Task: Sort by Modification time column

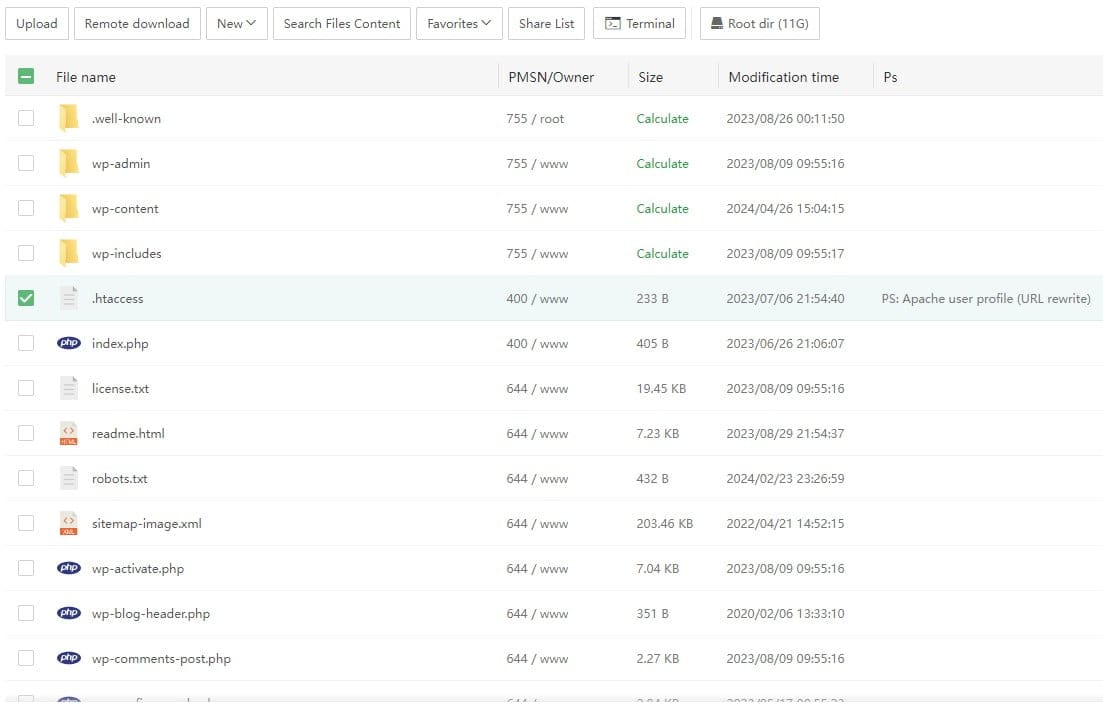Action: pyautogui.click(x=784, y=77)
